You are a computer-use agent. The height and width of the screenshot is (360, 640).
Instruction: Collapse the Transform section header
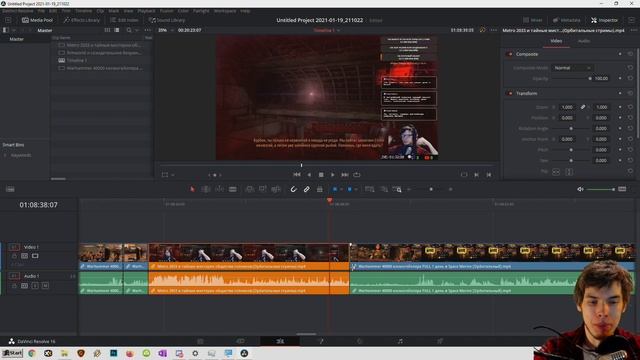coord(527,93)
